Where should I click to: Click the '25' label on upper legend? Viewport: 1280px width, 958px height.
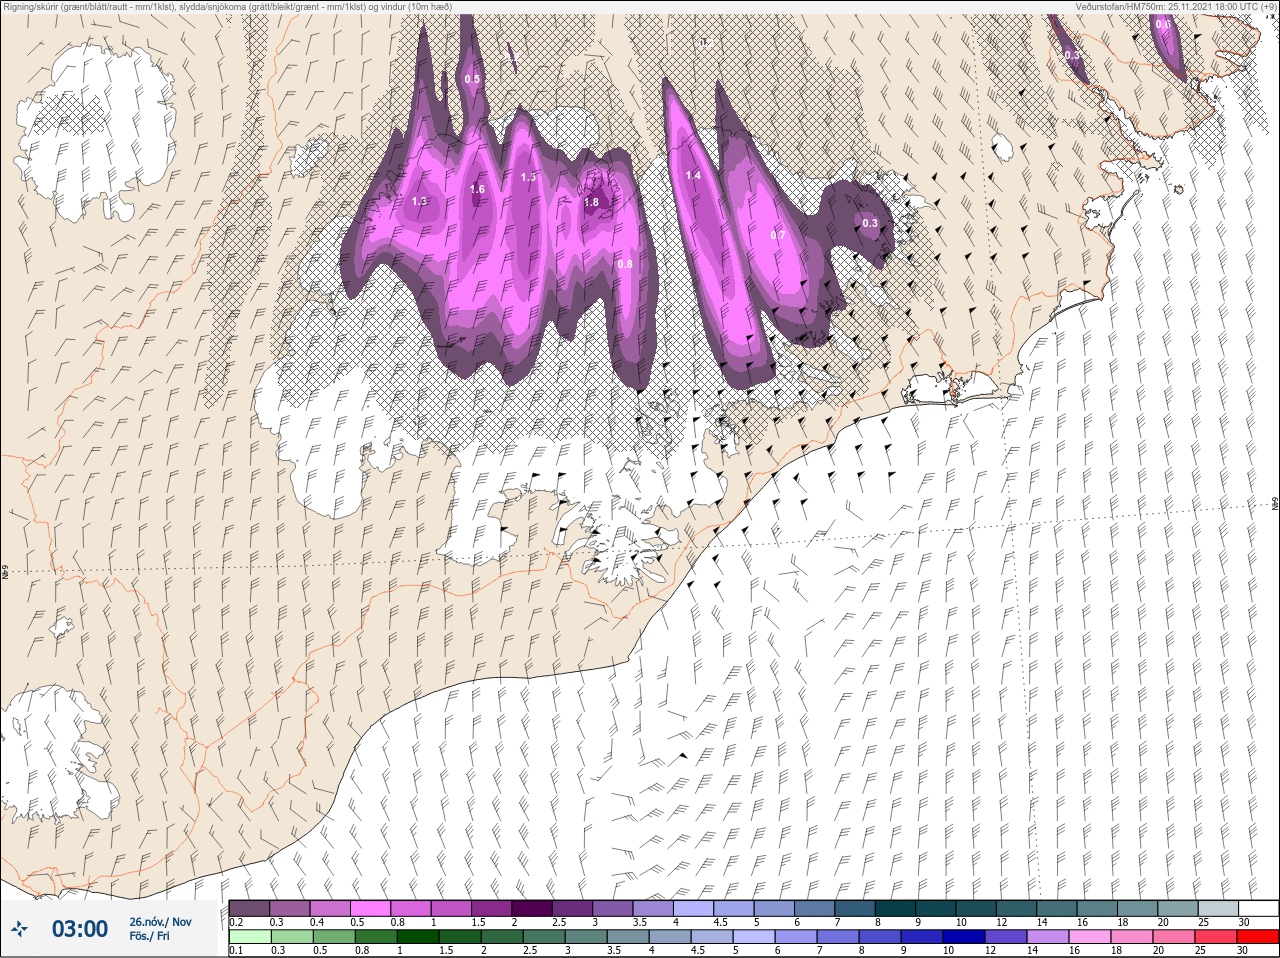point(1203,922)
